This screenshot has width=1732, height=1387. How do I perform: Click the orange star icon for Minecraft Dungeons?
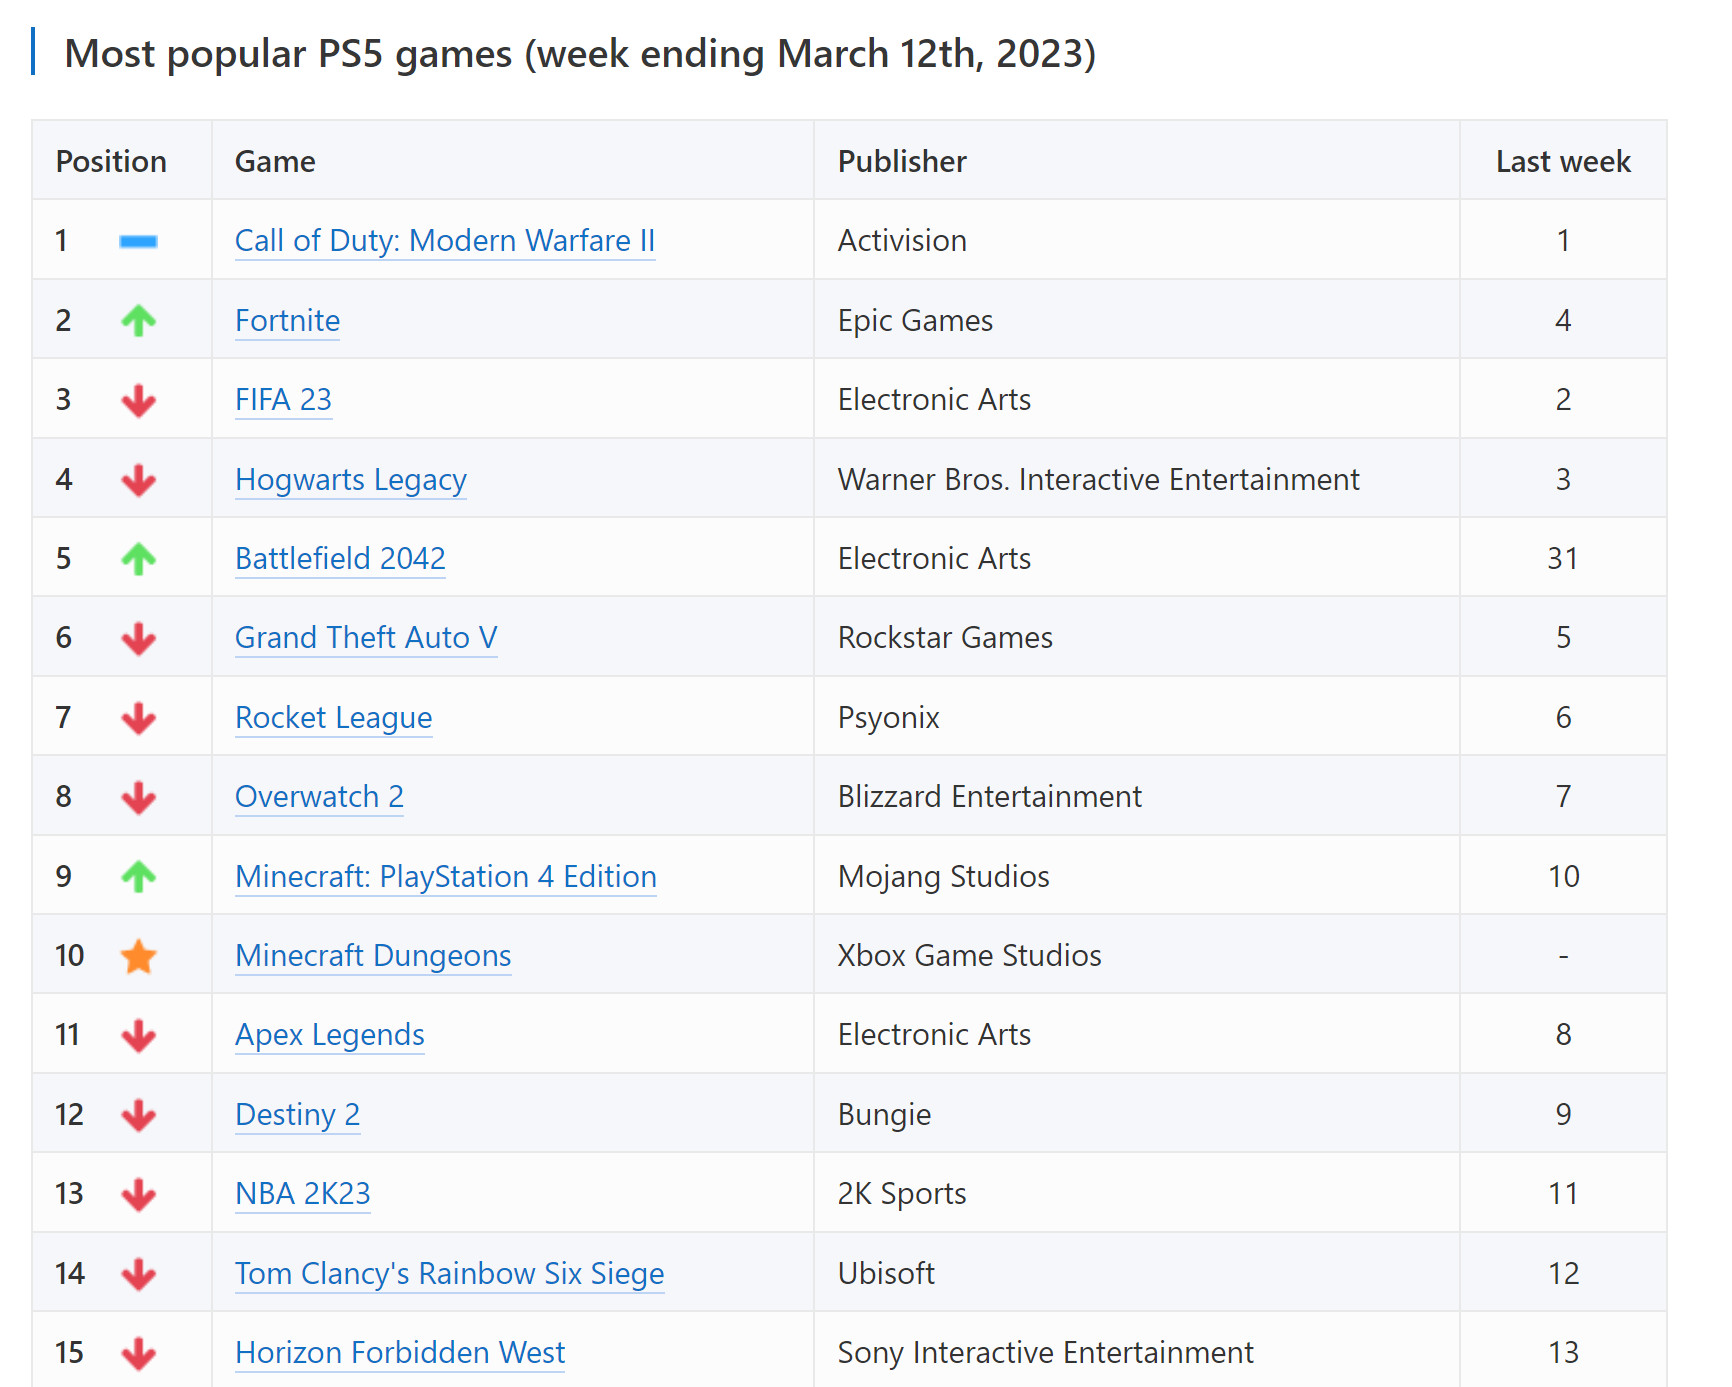(138, 957)
